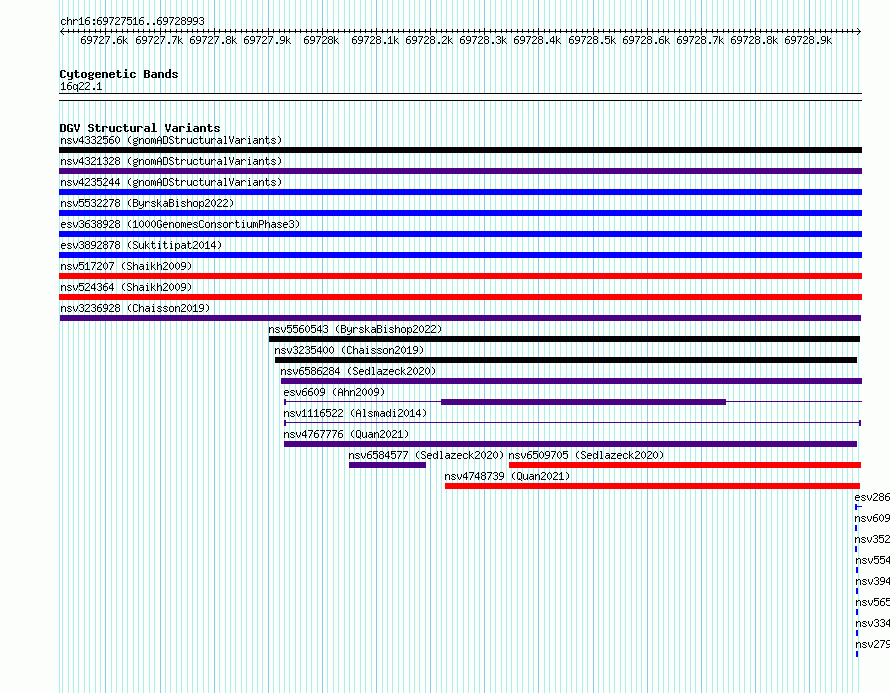
Task: Click the red bar for nsv4748739
Action: pos(653,486)
